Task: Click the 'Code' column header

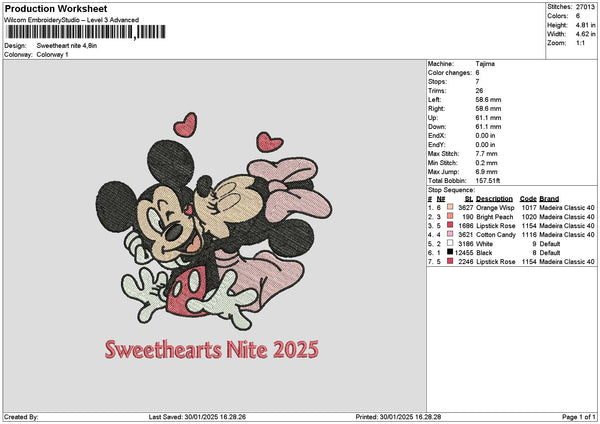Action: click(528, 199)
